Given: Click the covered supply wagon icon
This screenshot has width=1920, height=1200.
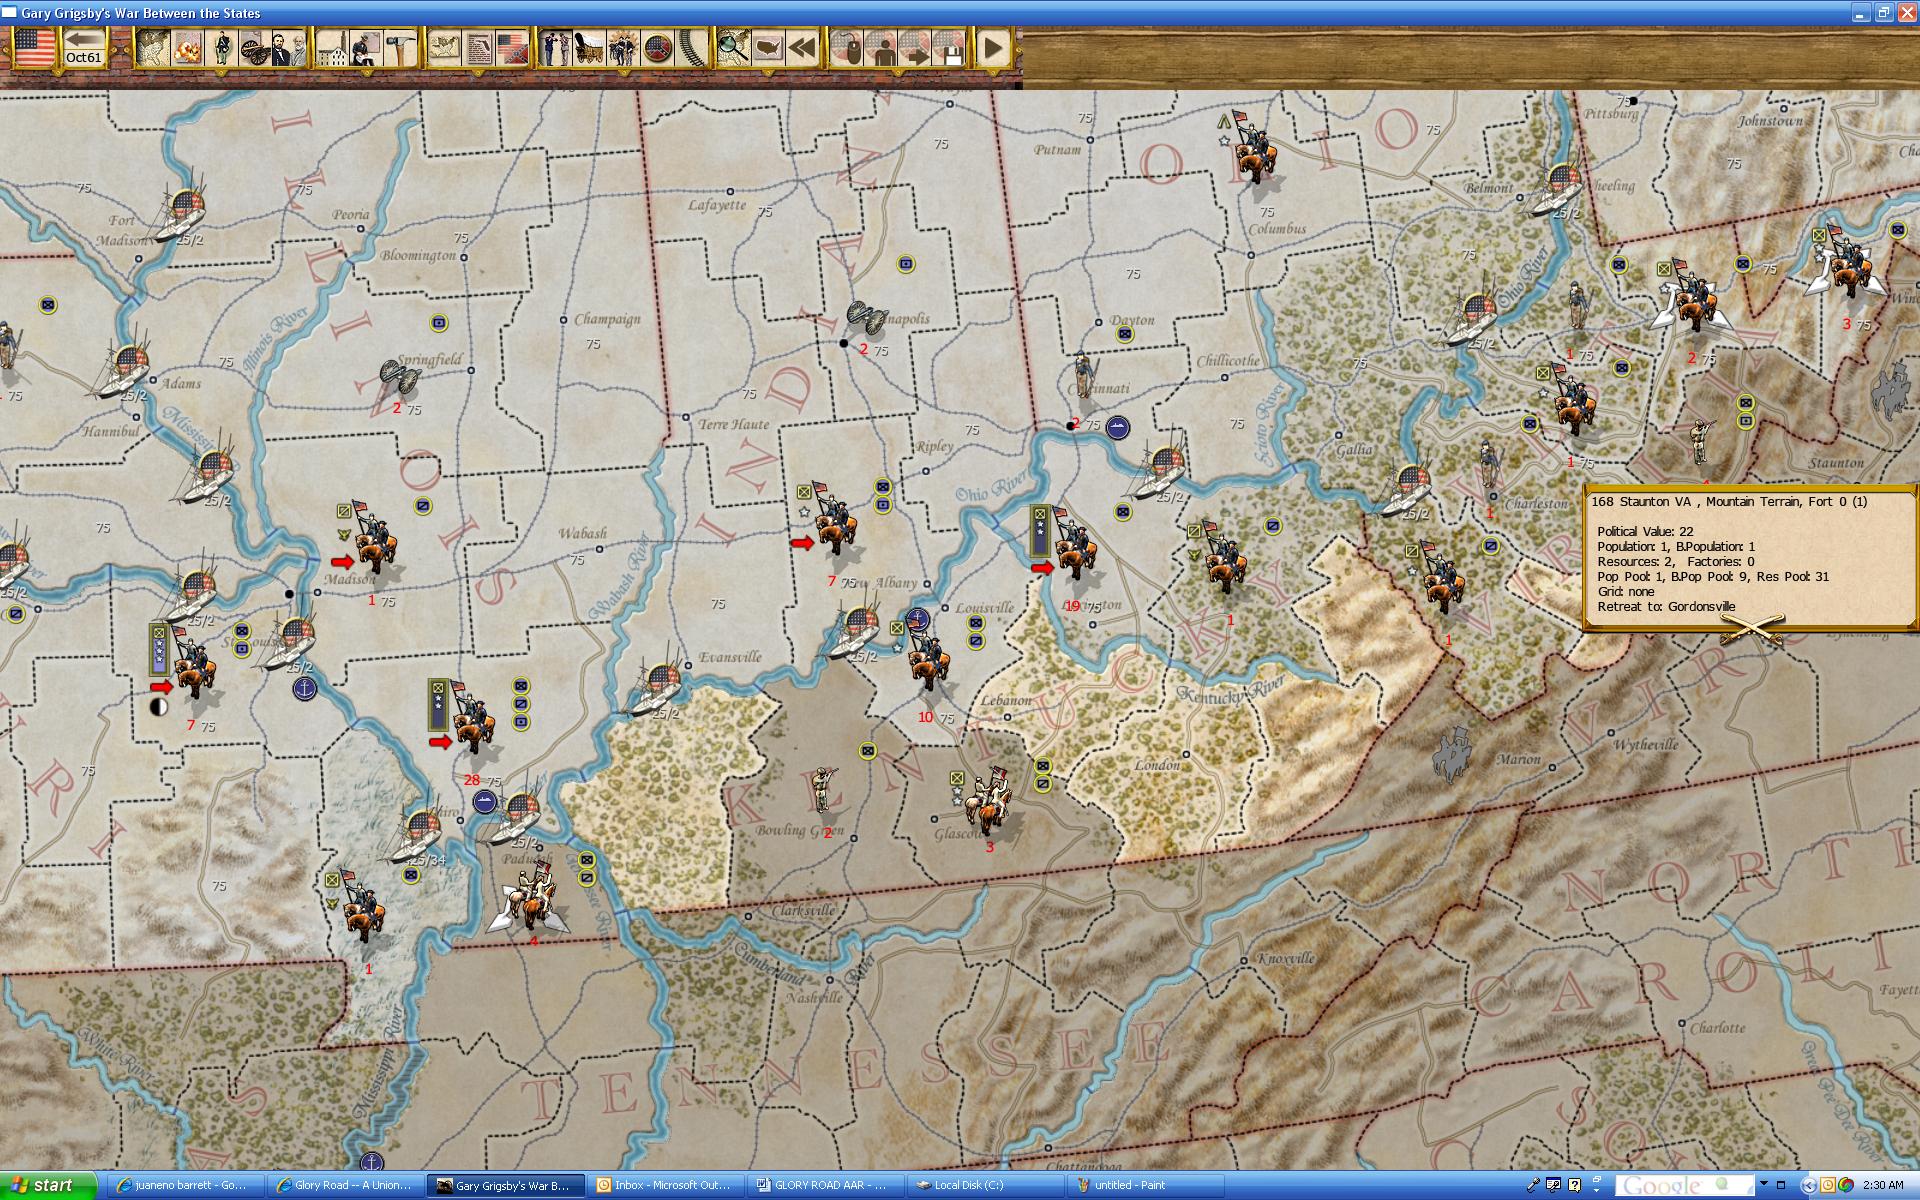Looking at the screenshot, I should click(x=590, y=47).
